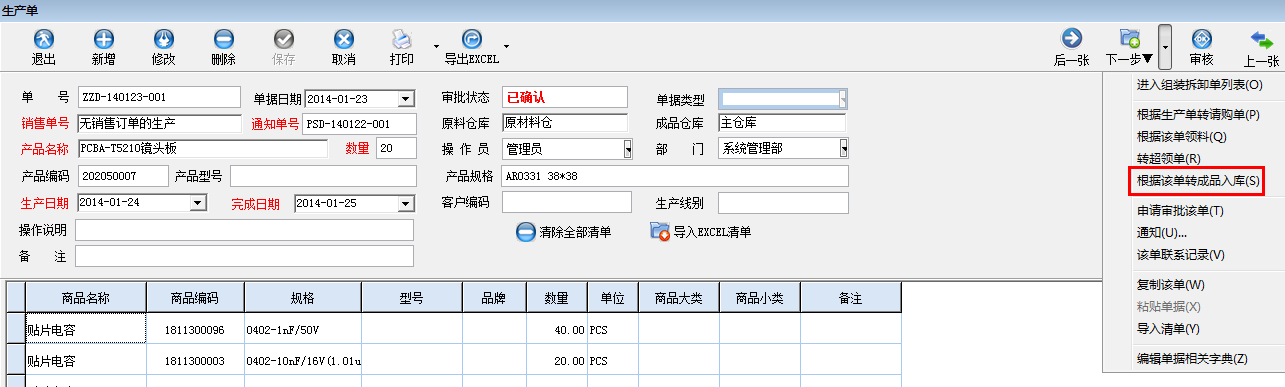Click the 数量 input field
The image size is (1285, 387).
pos(396,149)
